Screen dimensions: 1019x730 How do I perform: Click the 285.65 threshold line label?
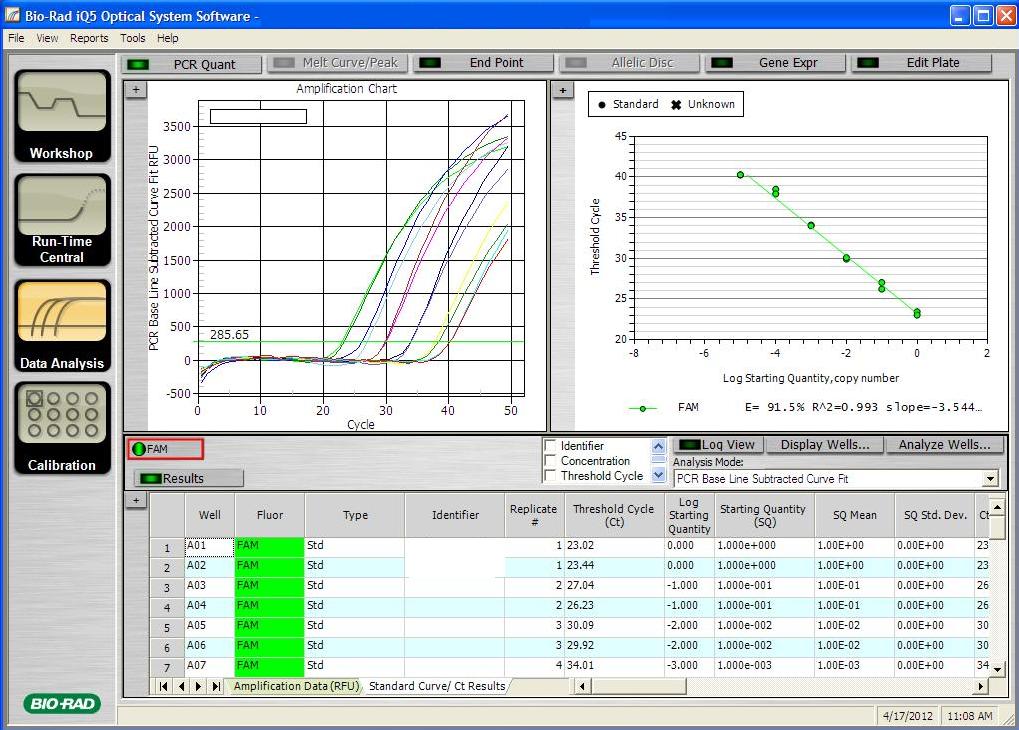(229, 334)
